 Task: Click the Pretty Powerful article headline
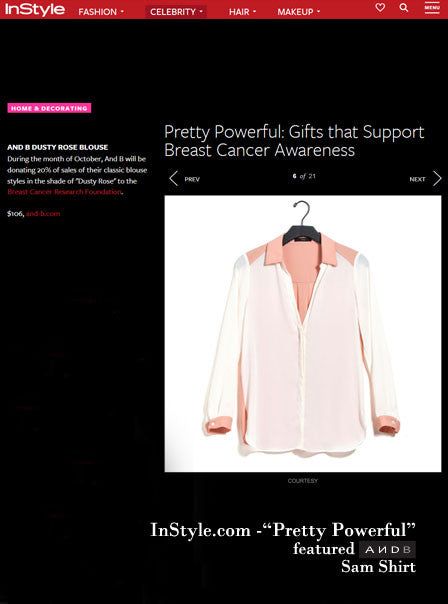[294, 141]
